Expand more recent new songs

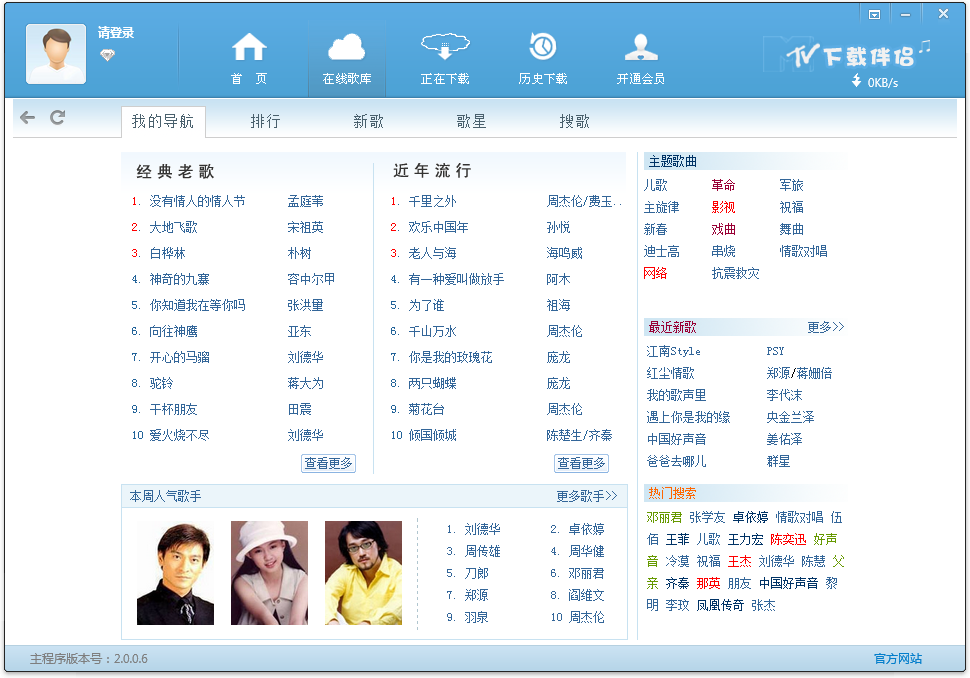tap(825, 327)
